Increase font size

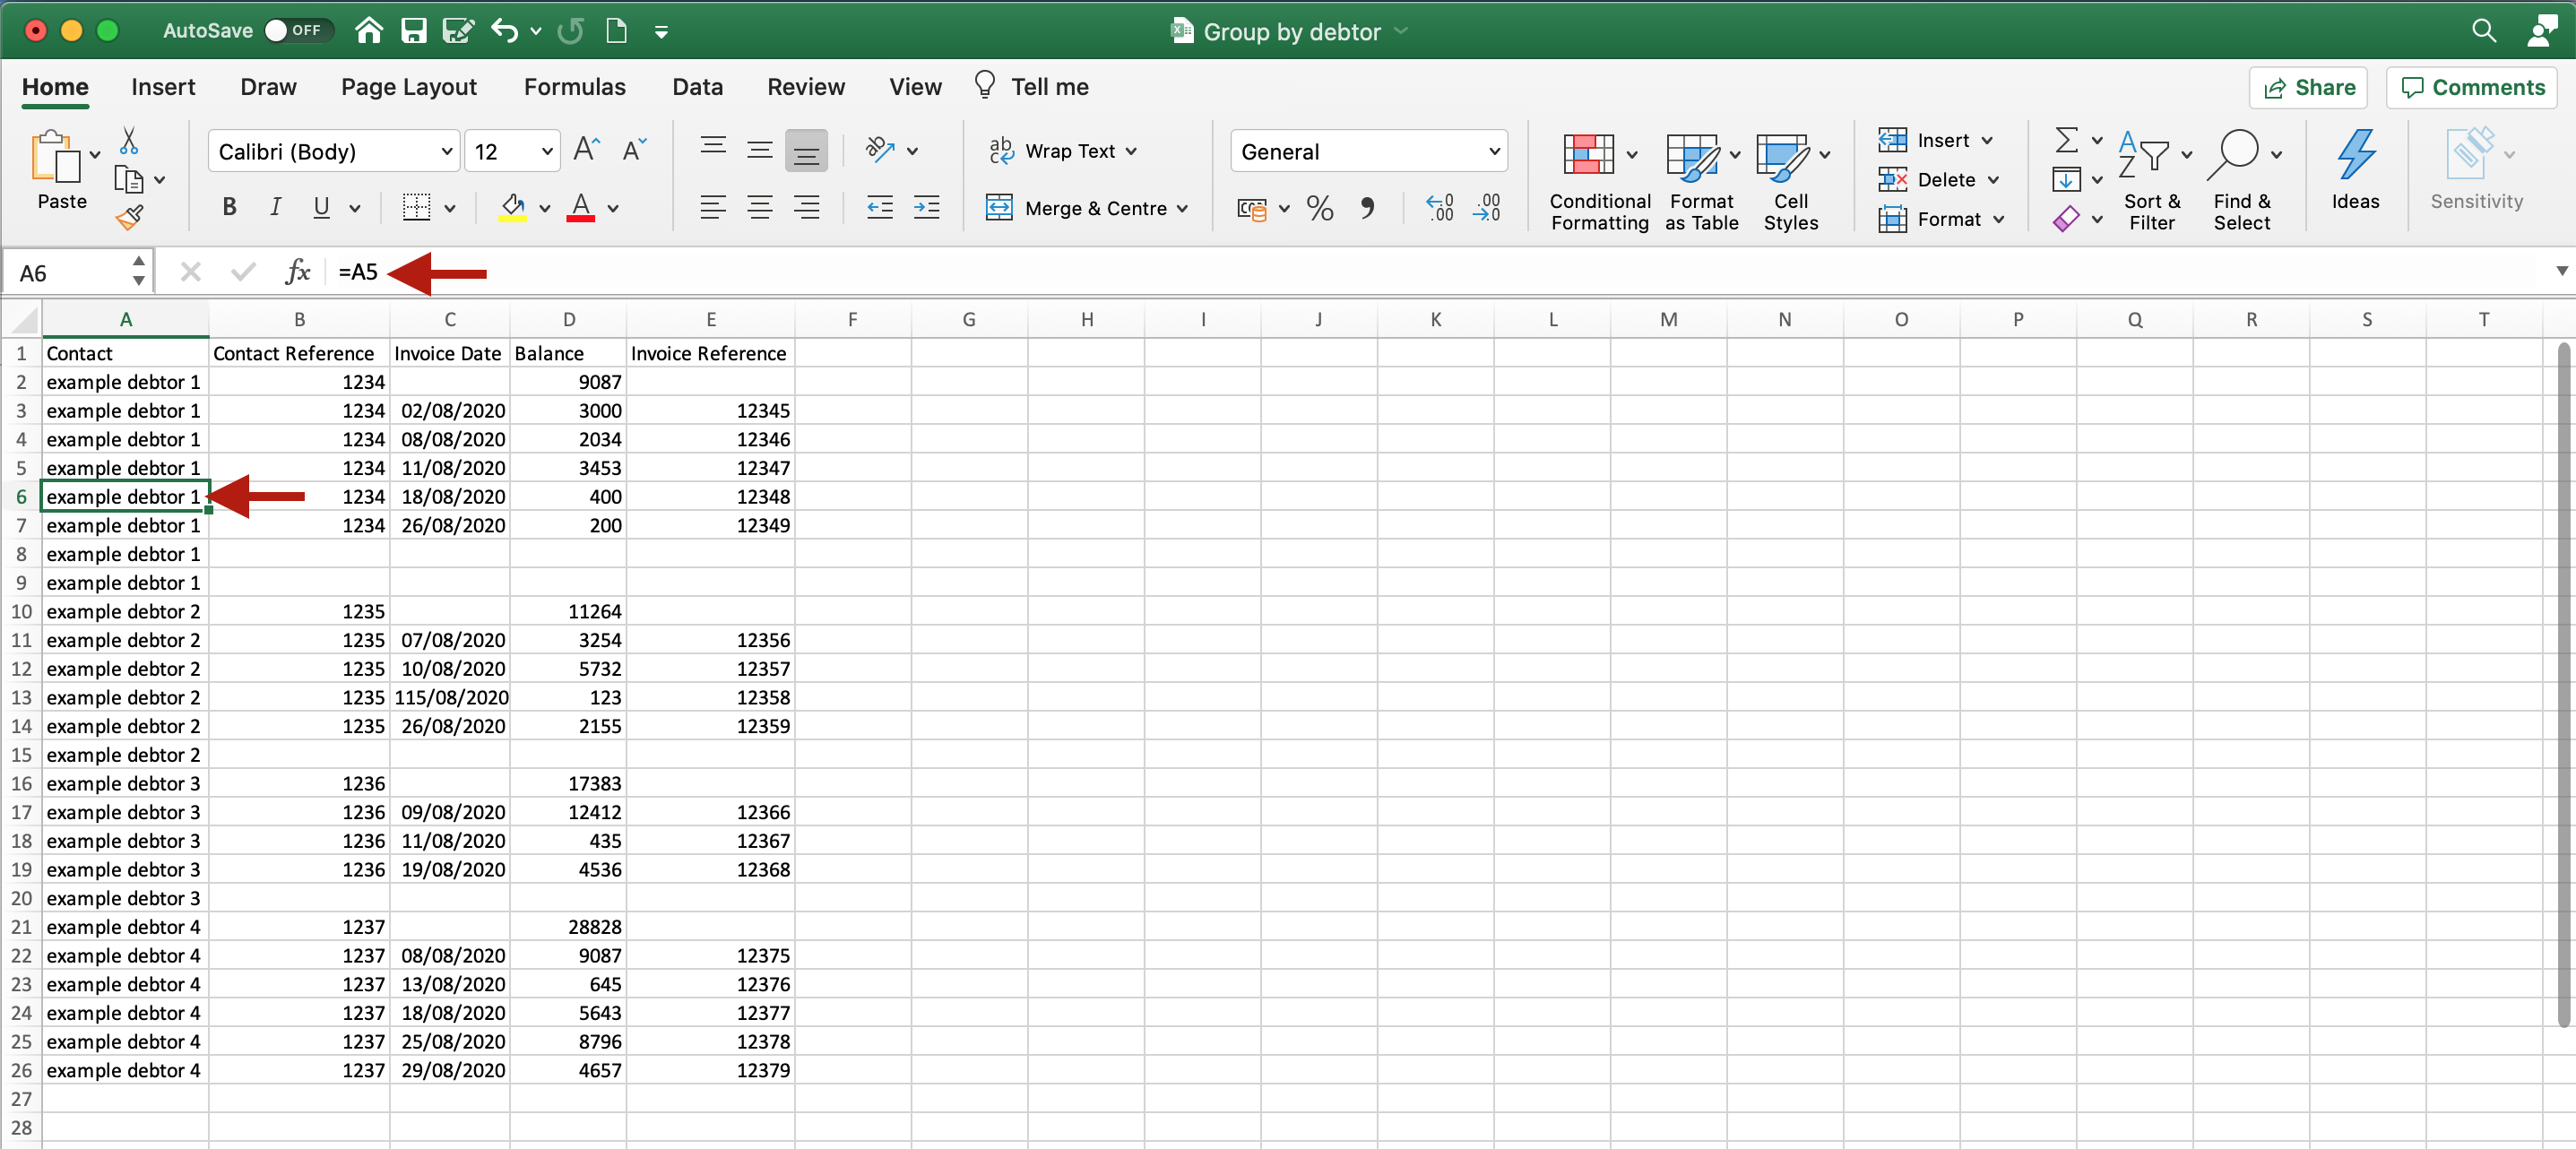587,151
